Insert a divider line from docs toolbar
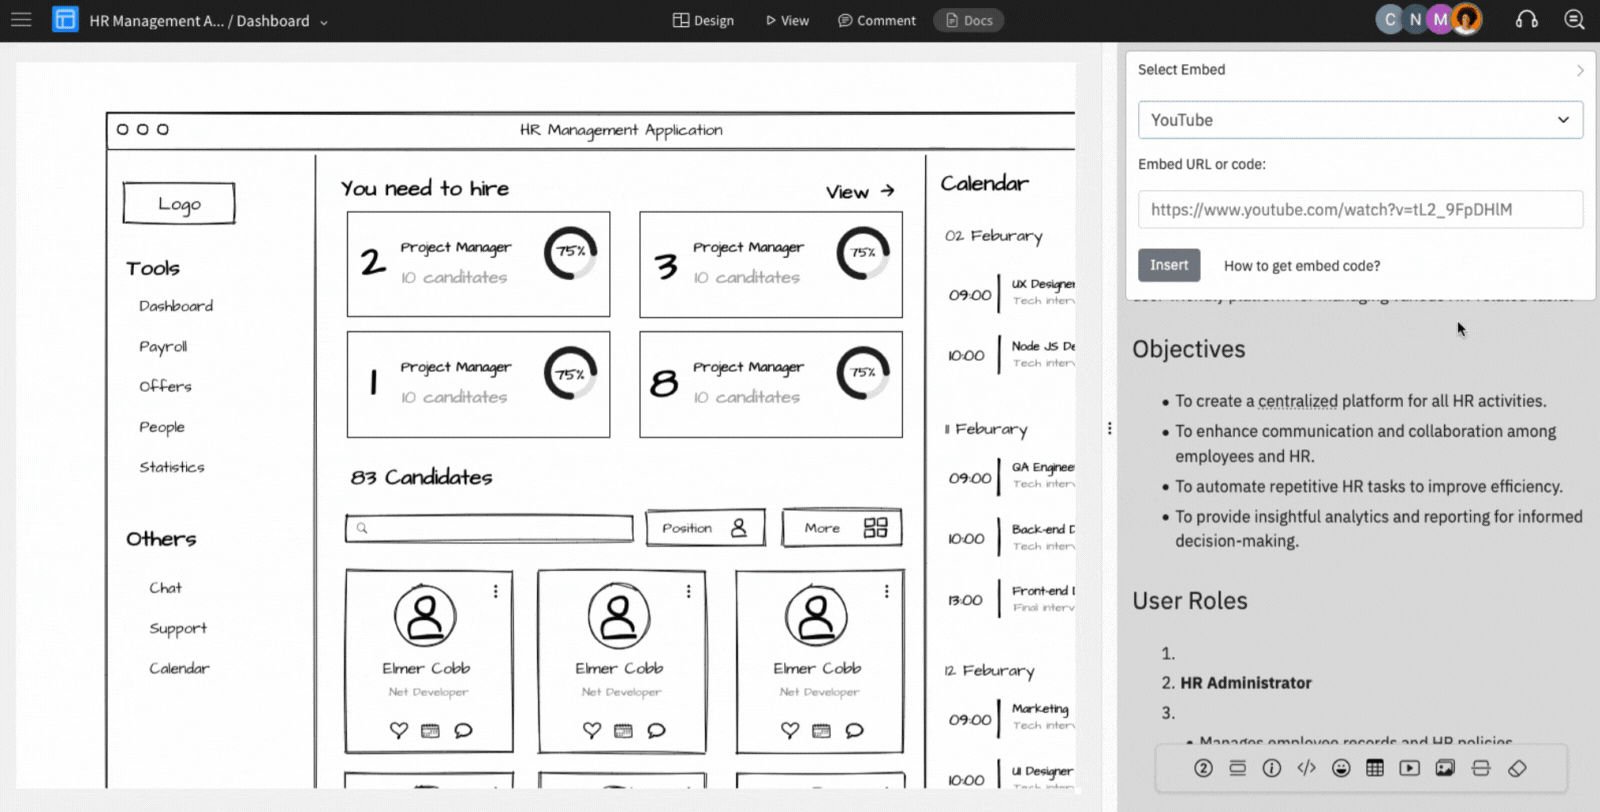Image resolution: width=1600 pixels, height=812 pixels. click(x=1481, y=768)
